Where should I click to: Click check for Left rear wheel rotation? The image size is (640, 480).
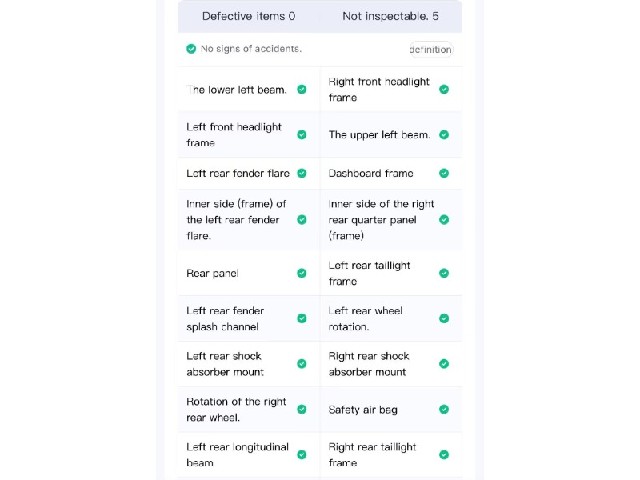[x=444, y=318]
